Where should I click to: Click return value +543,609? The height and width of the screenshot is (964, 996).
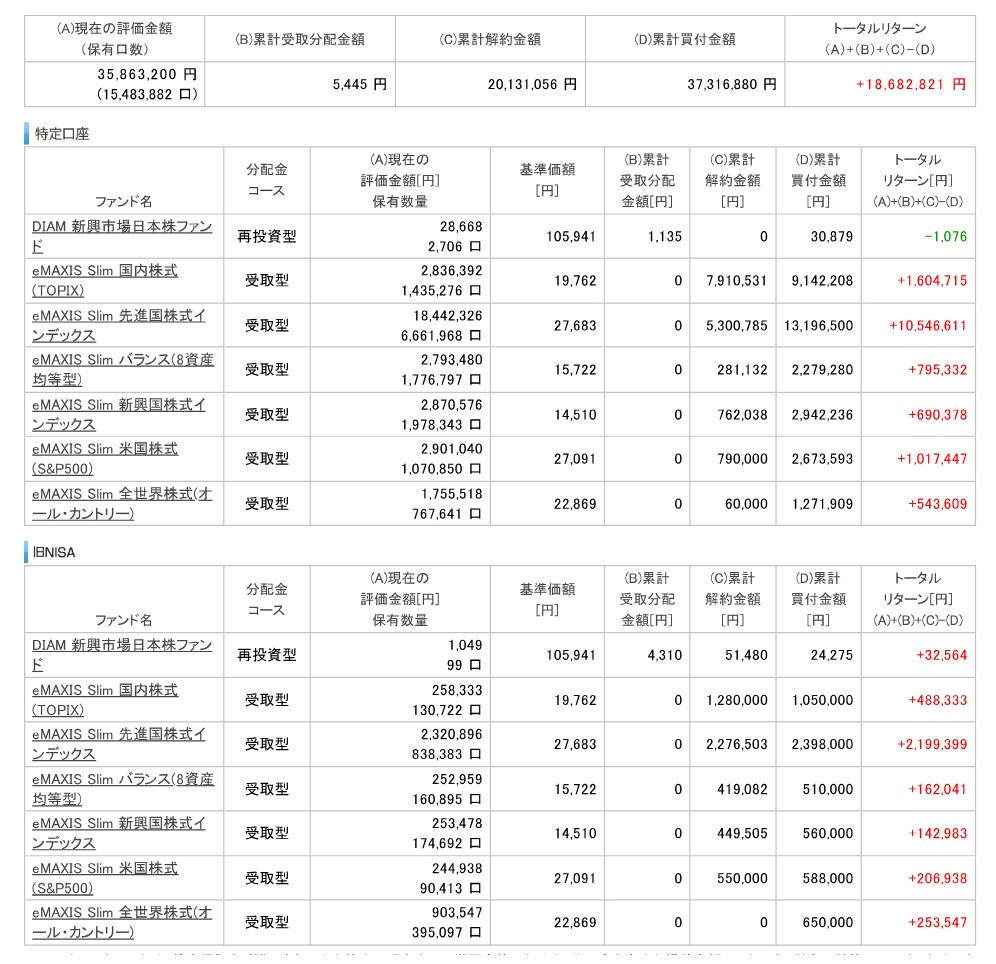pos(938,504)
